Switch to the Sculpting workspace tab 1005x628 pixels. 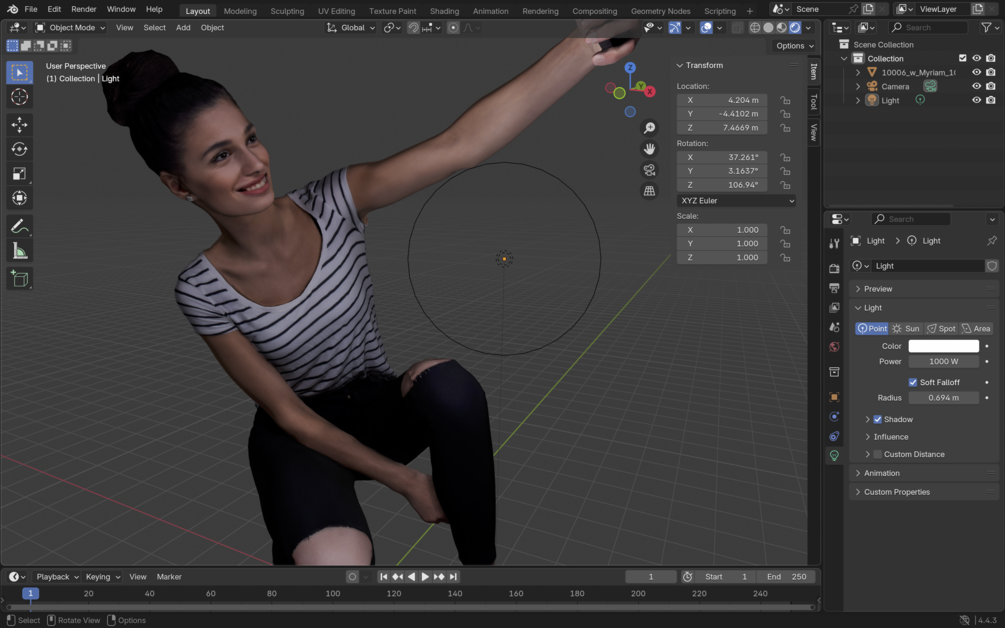287,11
